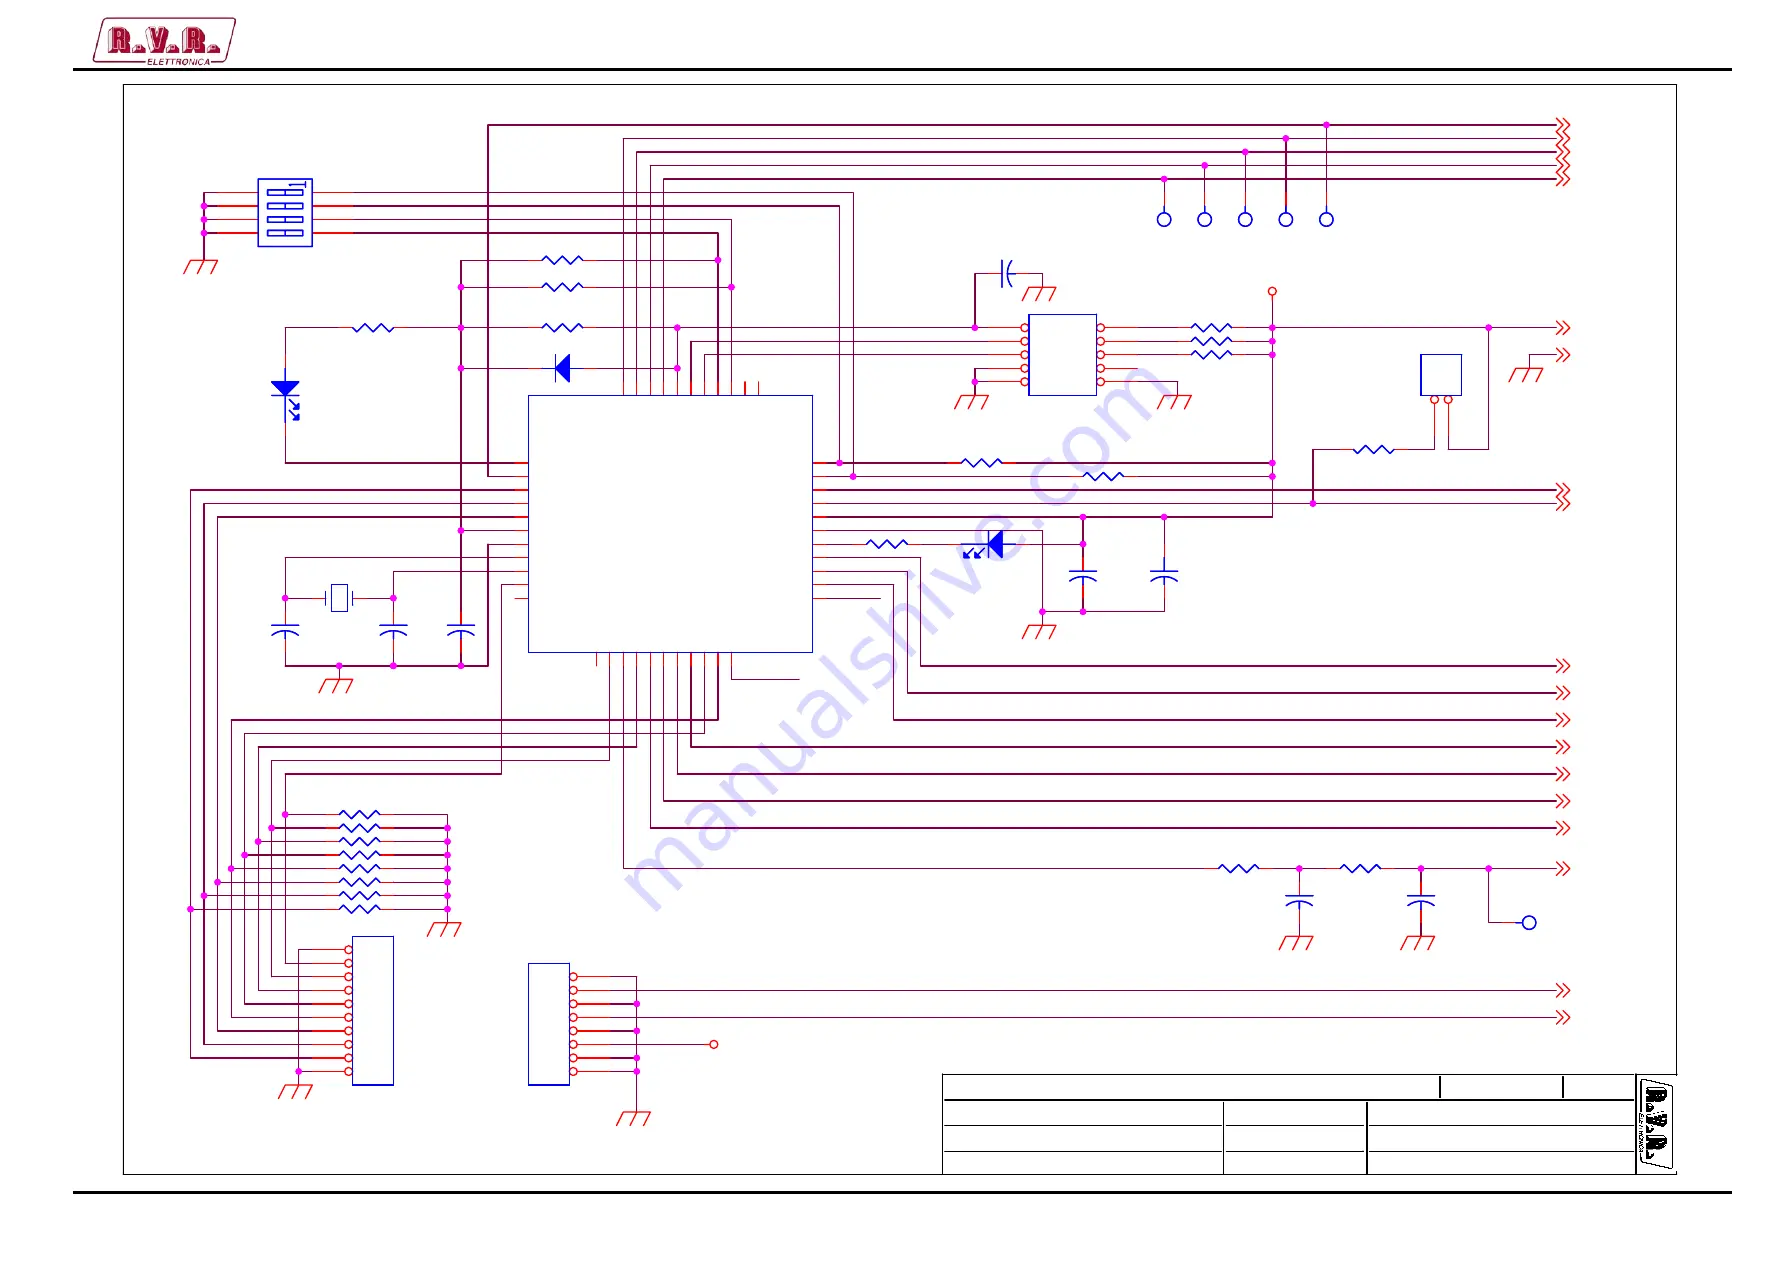Click the rotated R.V.R. logo in the title block

[x=1656, y=1124]
